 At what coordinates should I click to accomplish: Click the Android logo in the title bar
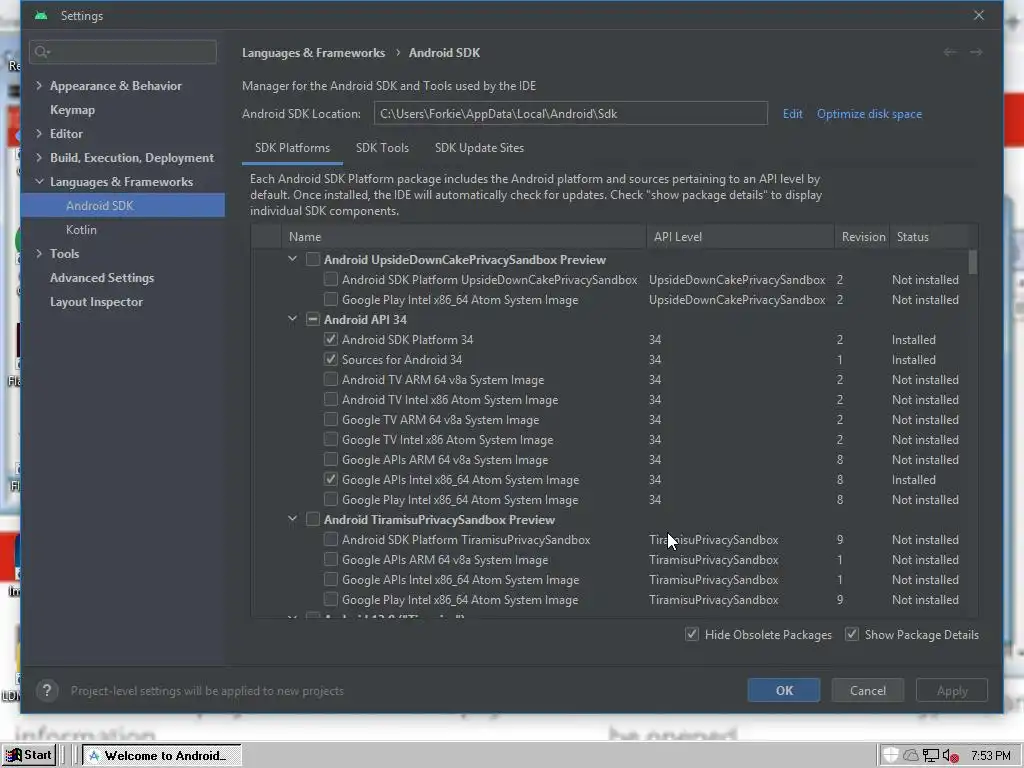click(41, 16)
